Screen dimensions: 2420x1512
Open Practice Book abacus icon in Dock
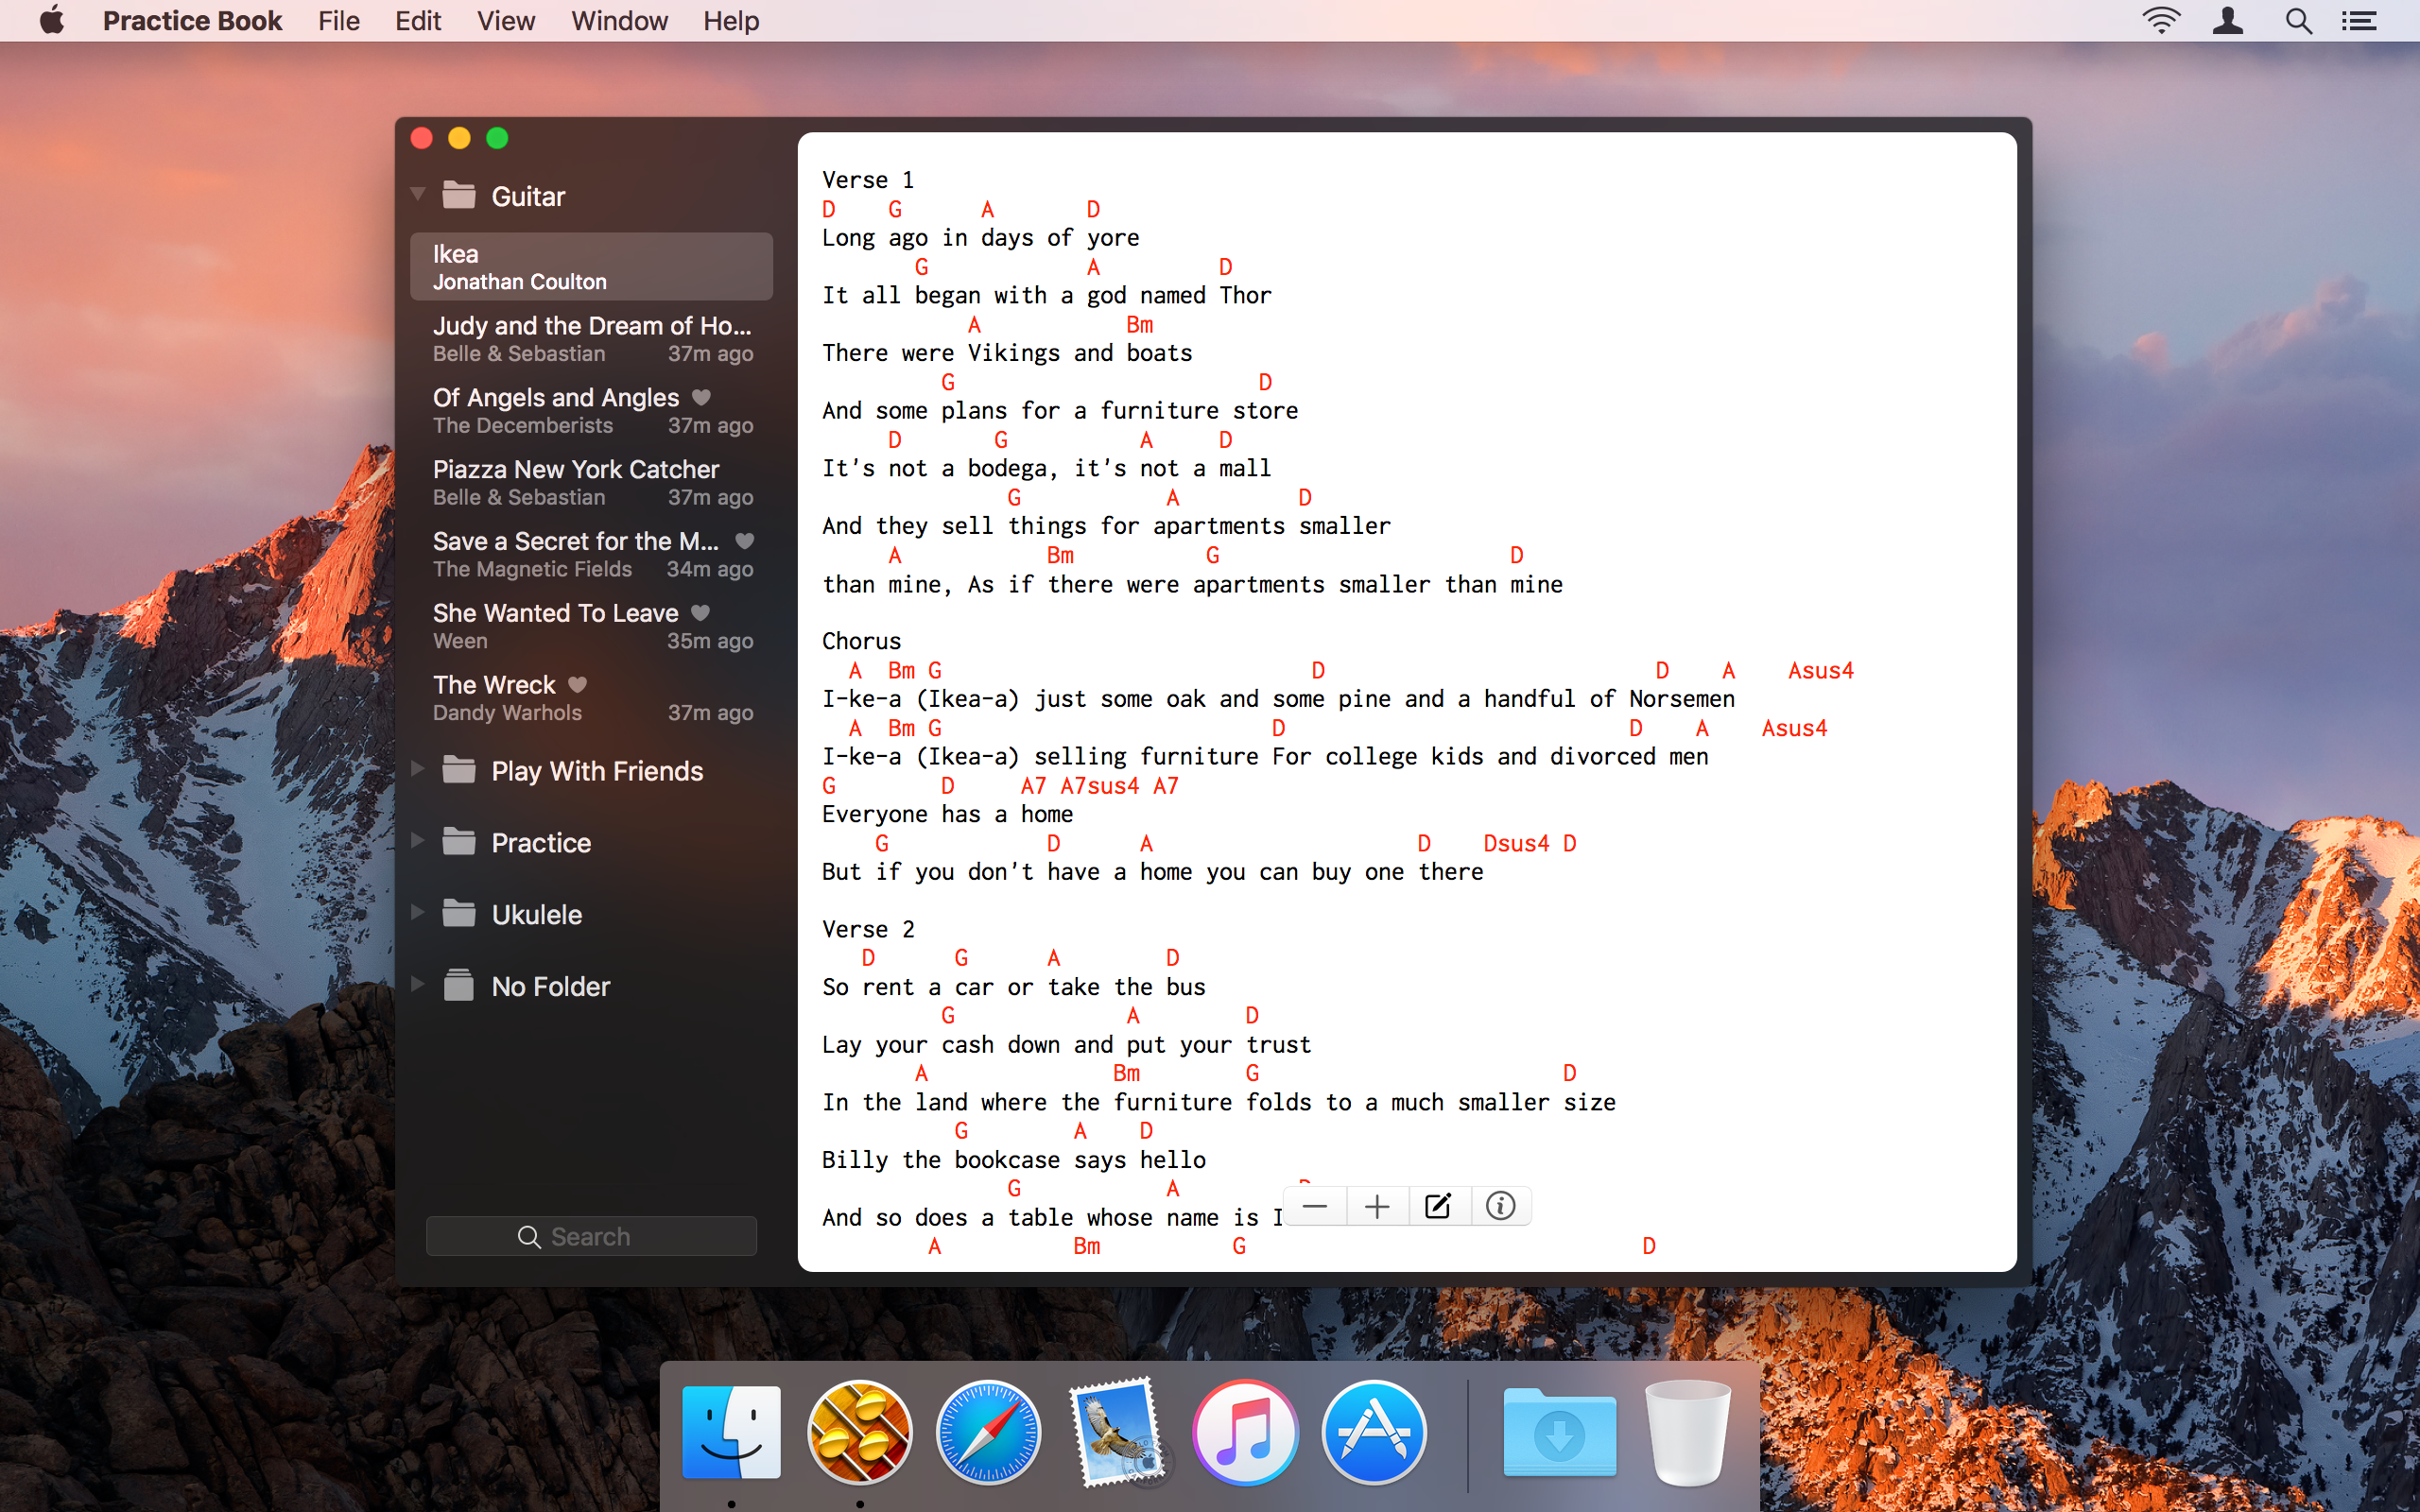[859, 1432]
